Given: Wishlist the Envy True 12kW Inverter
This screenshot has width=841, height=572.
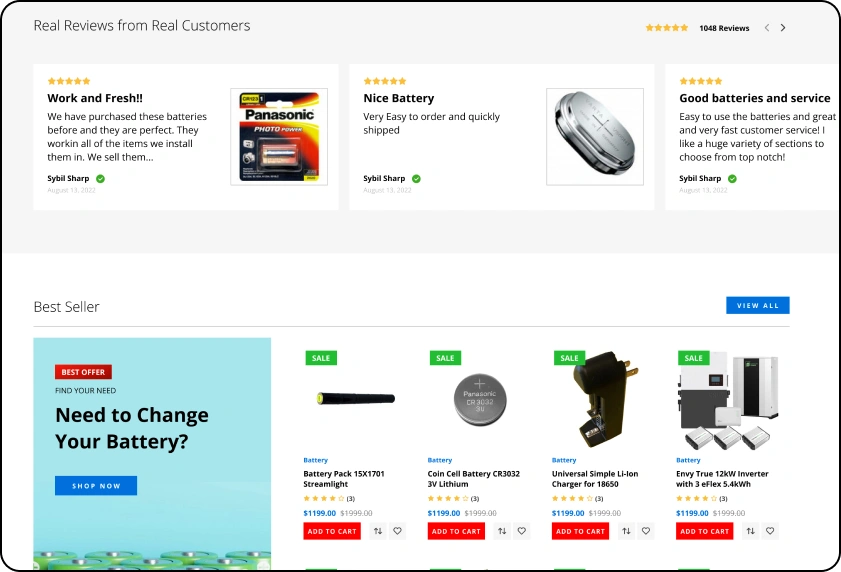Looking at the screenshot, I should click(x=770, y=531).
